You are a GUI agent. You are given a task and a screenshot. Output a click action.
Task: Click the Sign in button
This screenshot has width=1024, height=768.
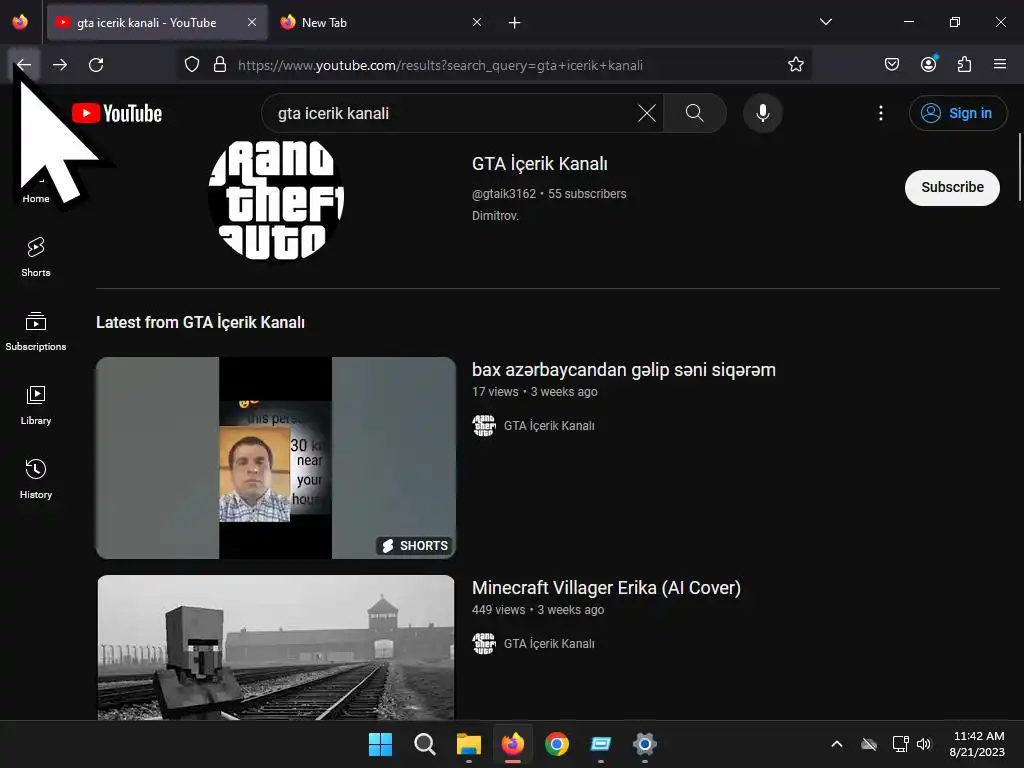tap(958, 113)
